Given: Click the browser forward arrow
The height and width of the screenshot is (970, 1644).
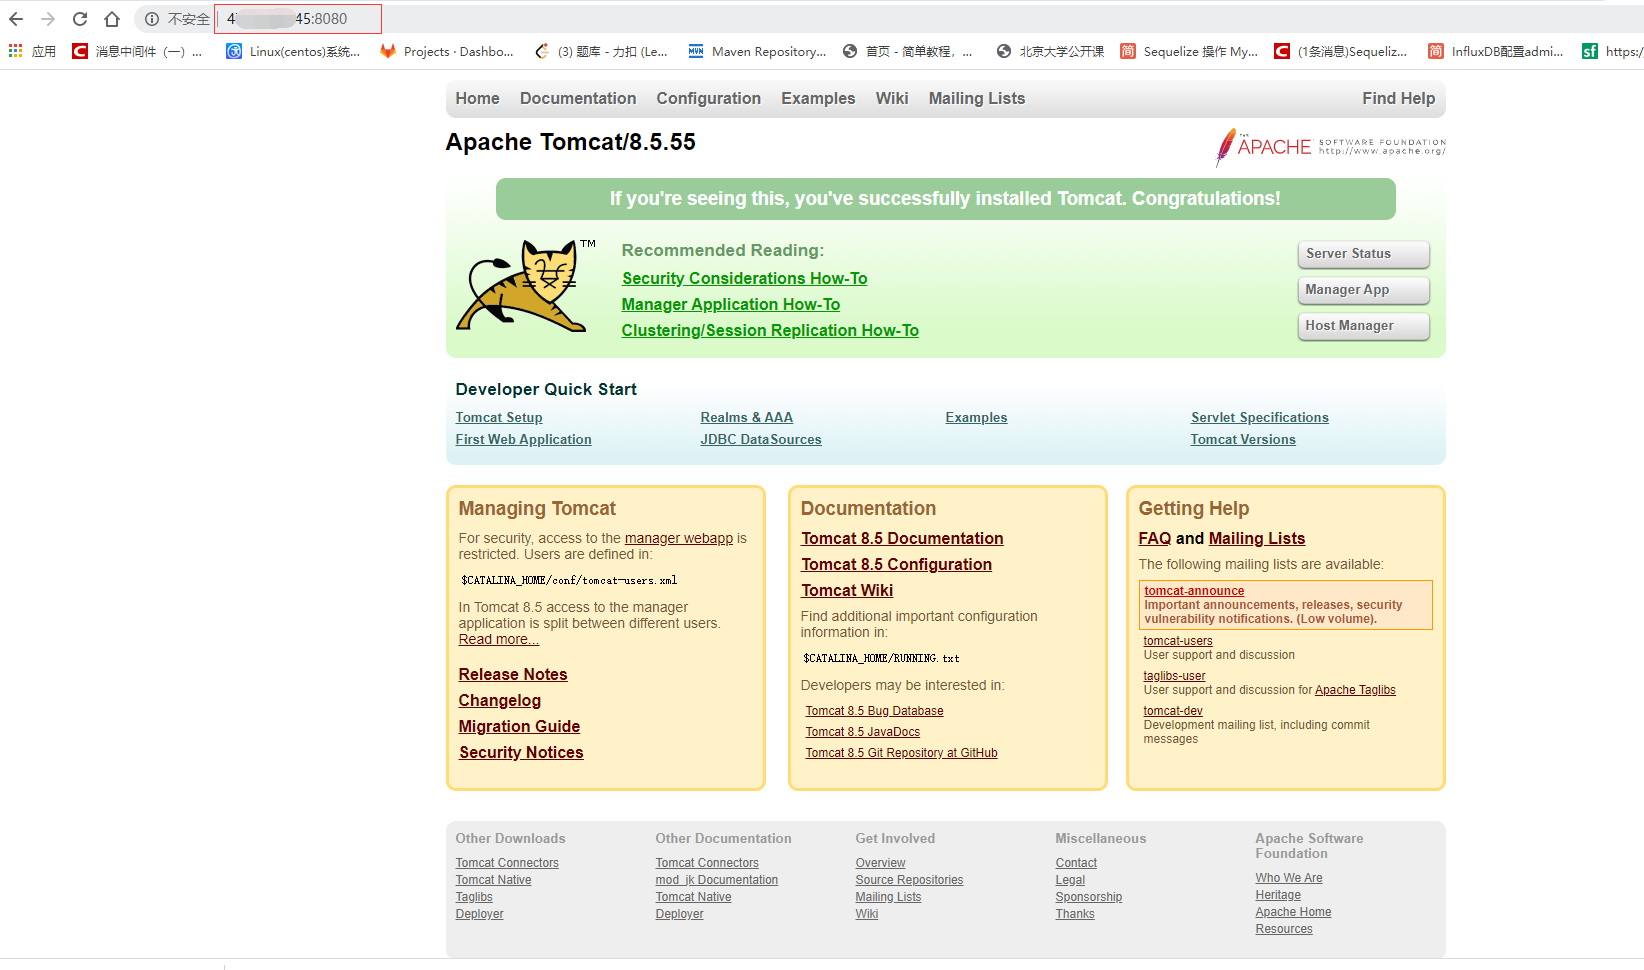Looking at the screenshot, I should (x=48, y=19).
